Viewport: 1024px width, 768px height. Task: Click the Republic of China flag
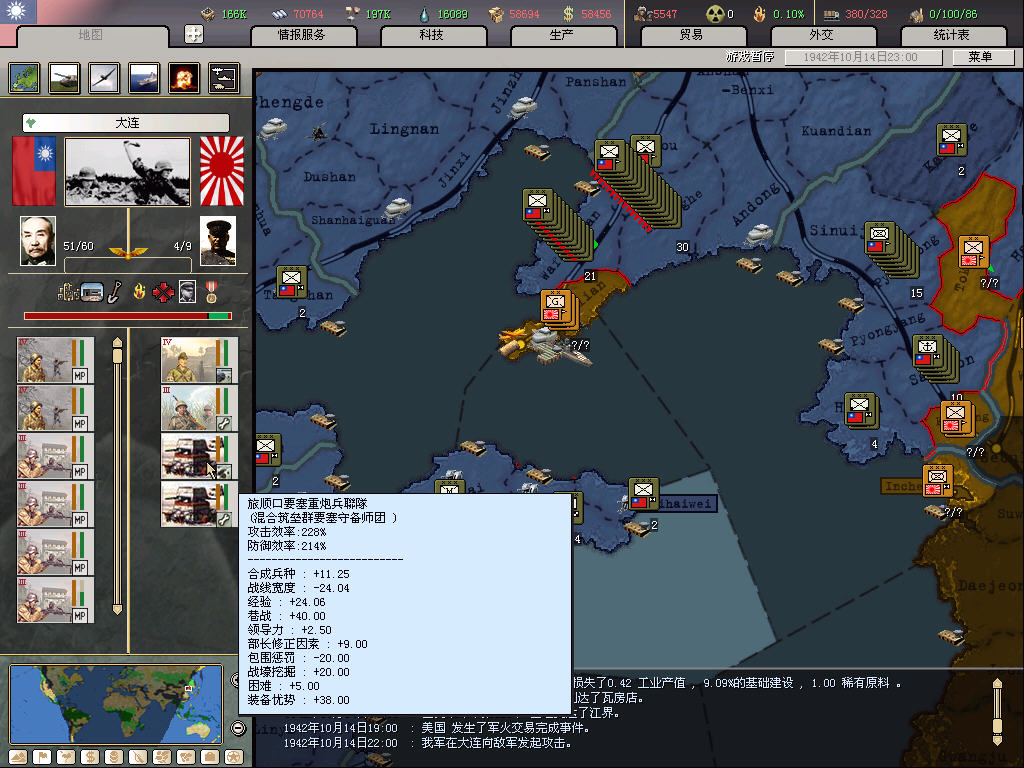point(34,170)
